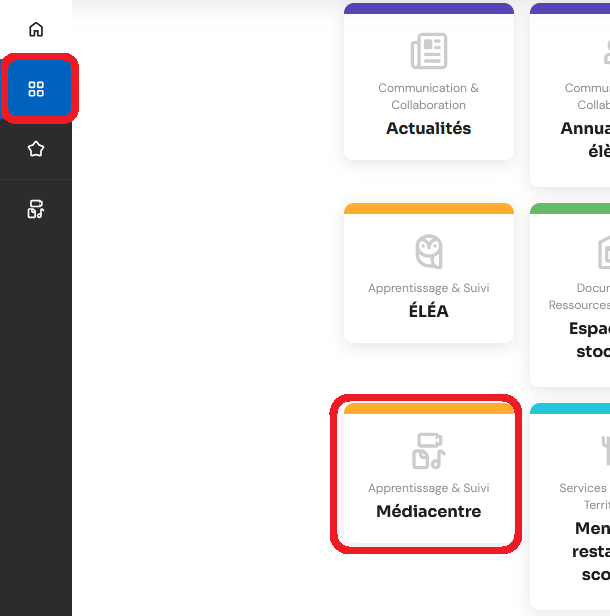Click the purple color bar atop Actualités
This screenshot has width=610, height=616.
pyautogui.click(x=428, y=8)
